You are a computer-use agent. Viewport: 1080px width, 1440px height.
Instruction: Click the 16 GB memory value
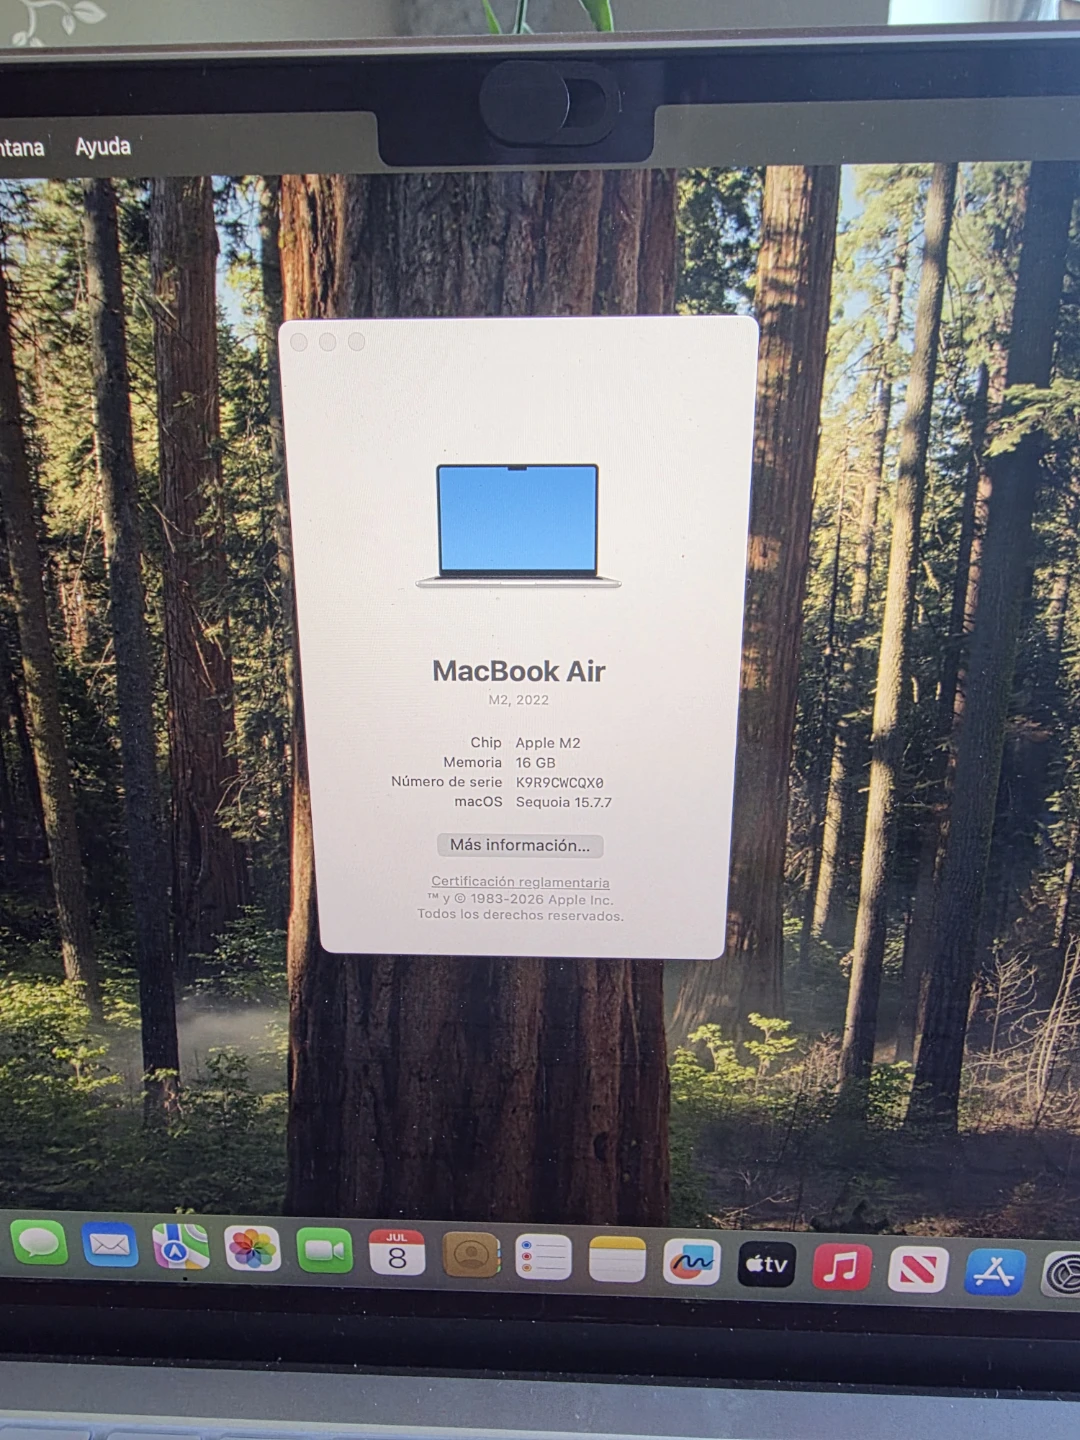click(536, 763)
